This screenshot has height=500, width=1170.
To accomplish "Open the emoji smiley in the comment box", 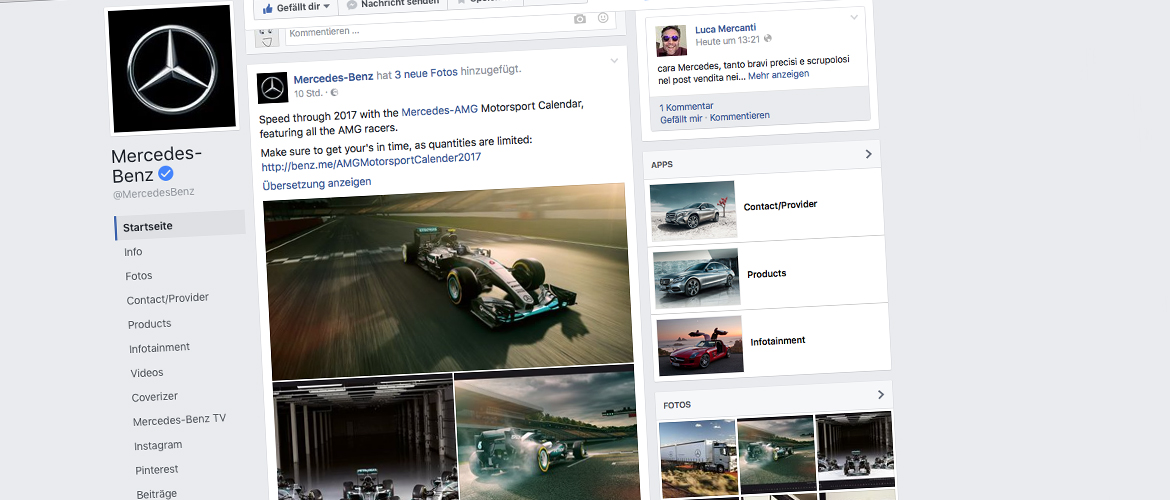I will tap(603, 18).
